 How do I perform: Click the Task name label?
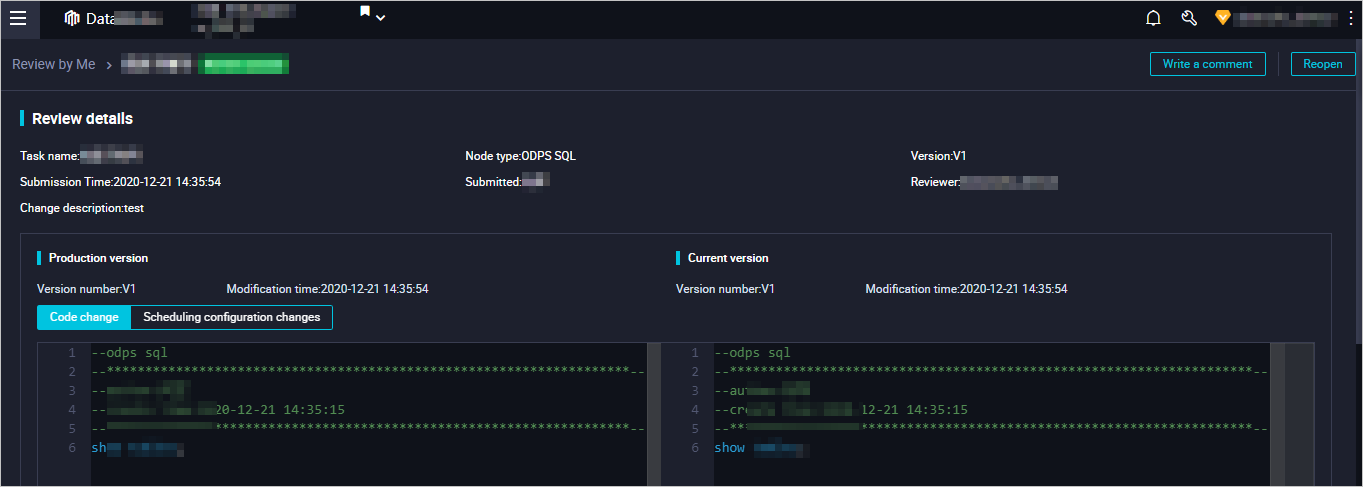click(49, 156)
